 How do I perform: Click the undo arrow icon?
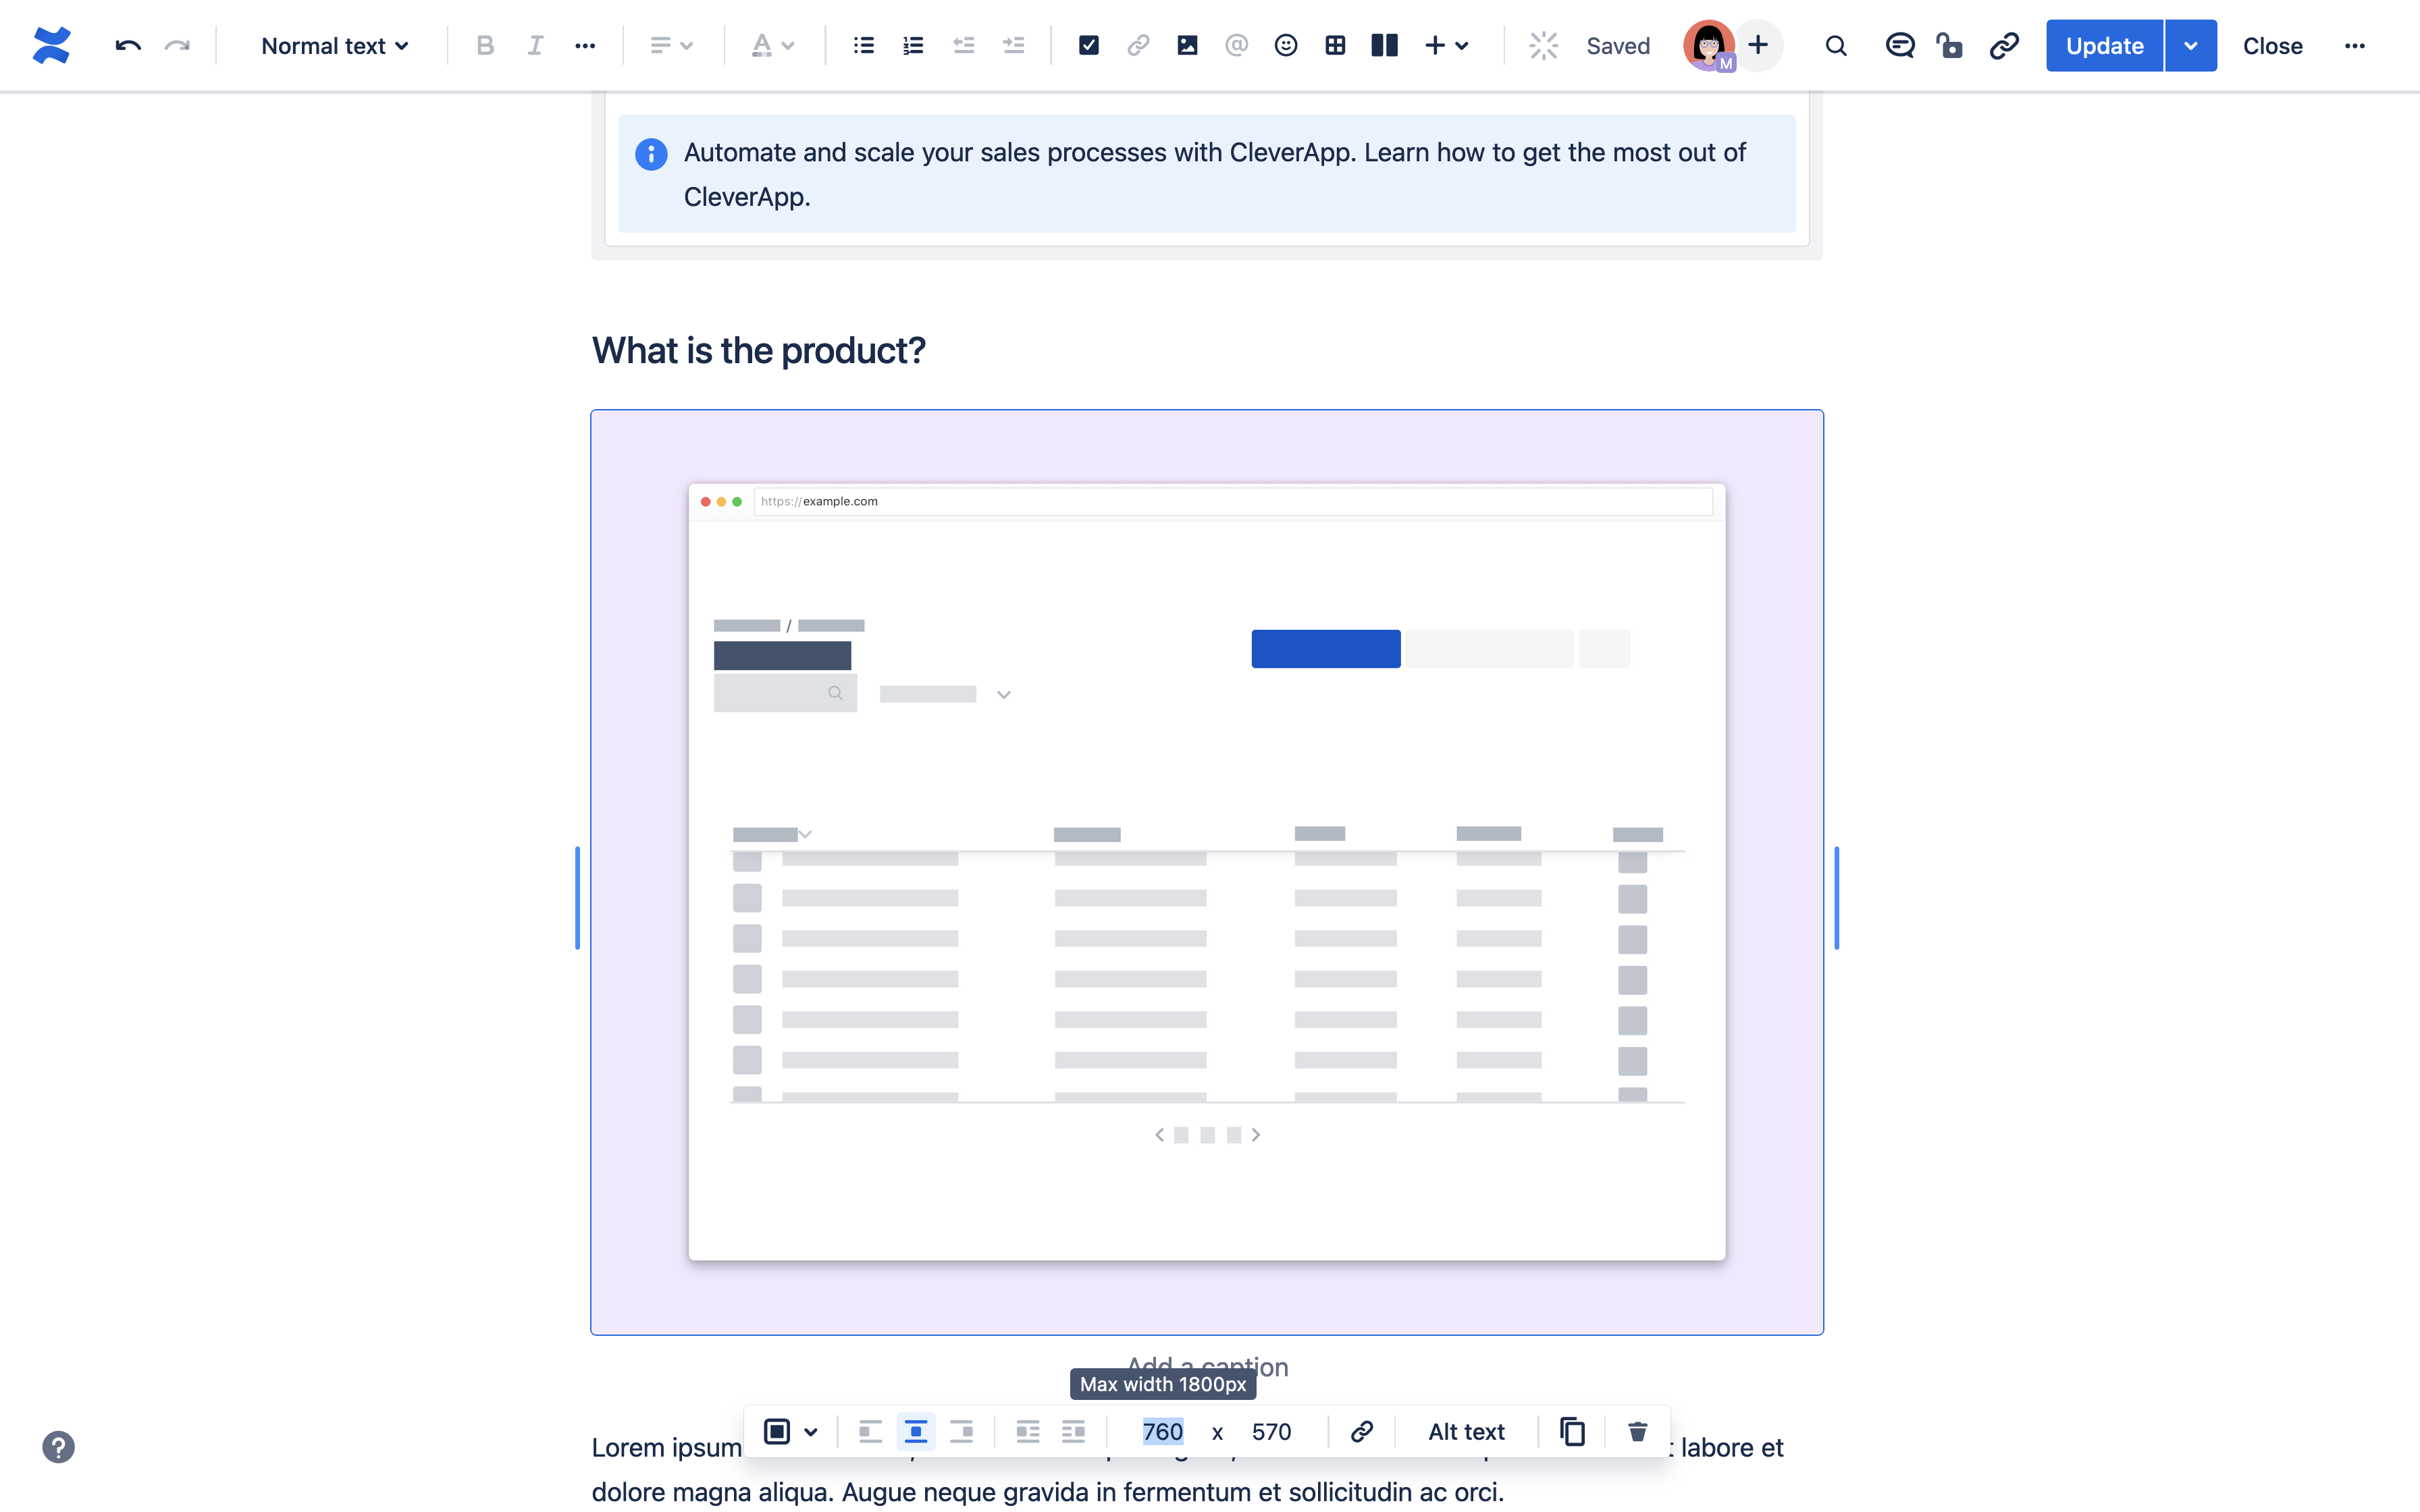coord(128,45)
